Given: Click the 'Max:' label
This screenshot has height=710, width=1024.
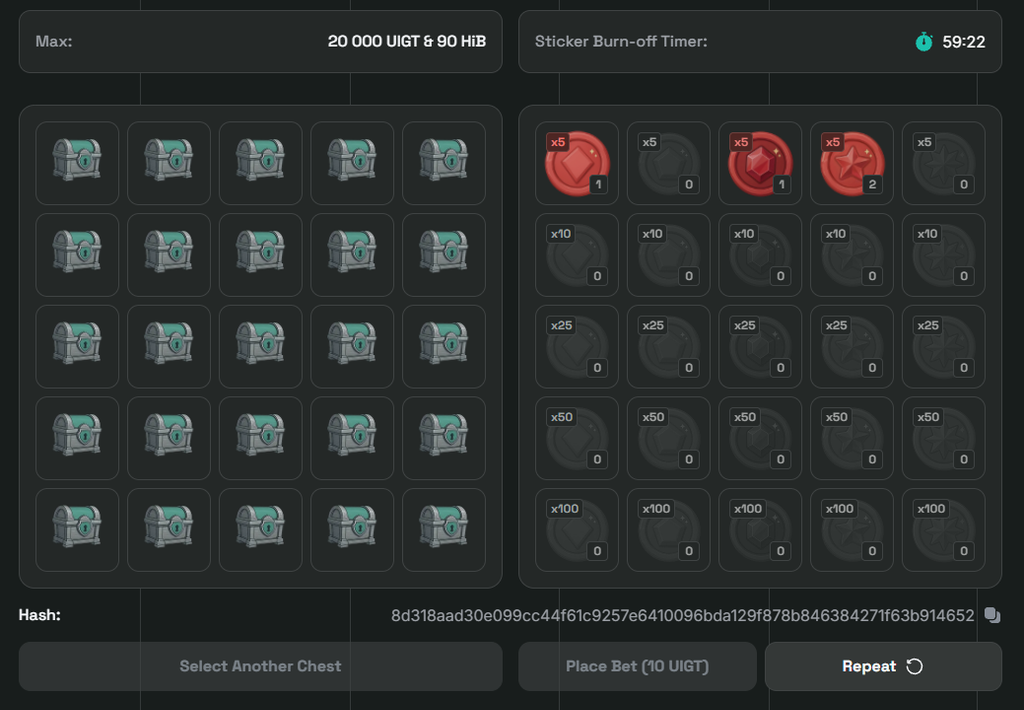Looking at the screenshot, I should point(54,41).
